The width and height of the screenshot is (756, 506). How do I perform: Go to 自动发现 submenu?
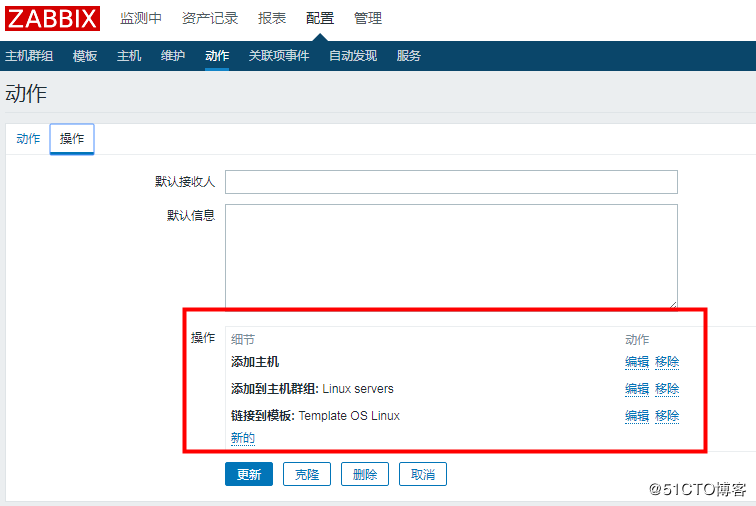point(353,56)
